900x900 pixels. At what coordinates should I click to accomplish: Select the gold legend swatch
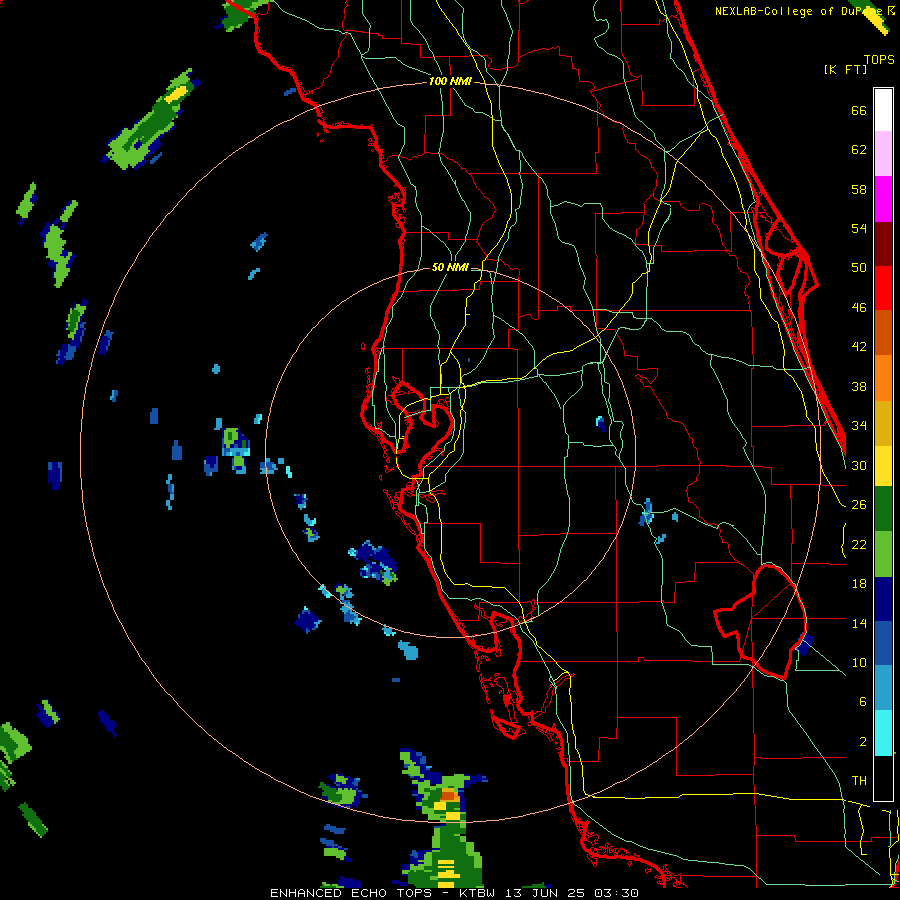pos(883,423)
